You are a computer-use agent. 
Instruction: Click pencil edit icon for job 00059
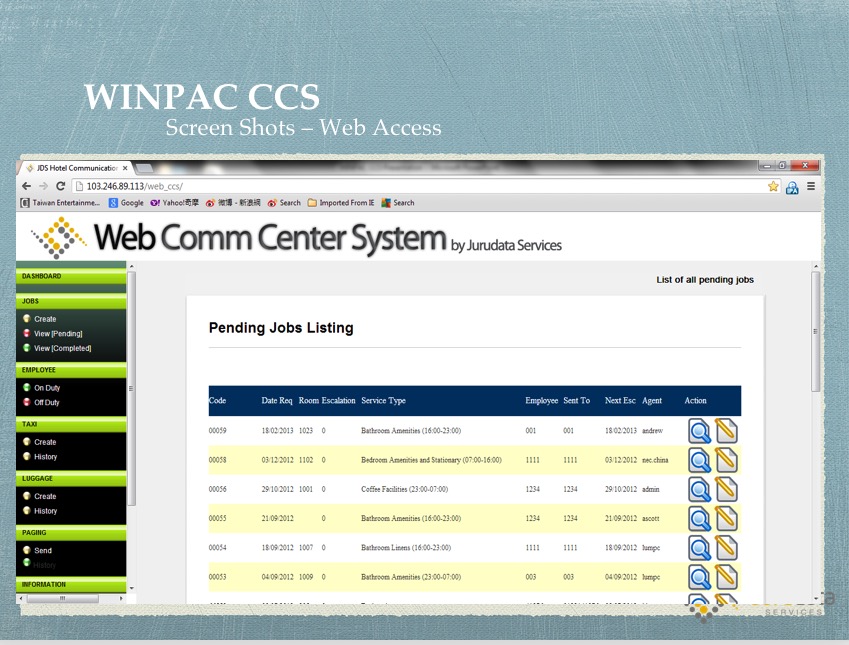[x=726, y=431]
